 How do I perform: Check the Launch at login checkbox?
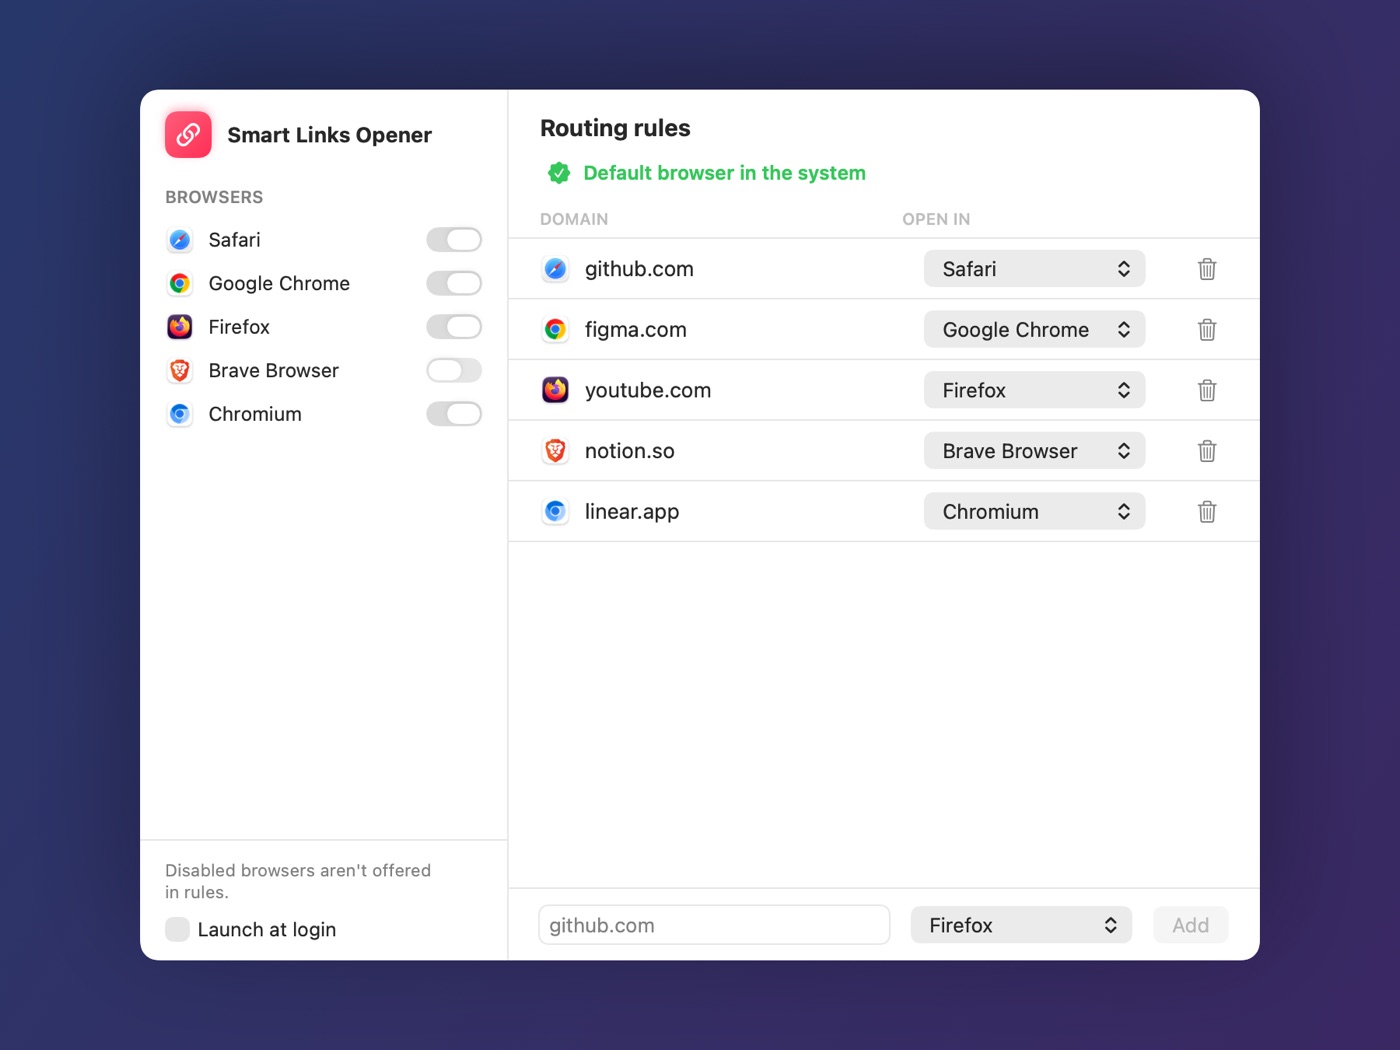(177, 929)
